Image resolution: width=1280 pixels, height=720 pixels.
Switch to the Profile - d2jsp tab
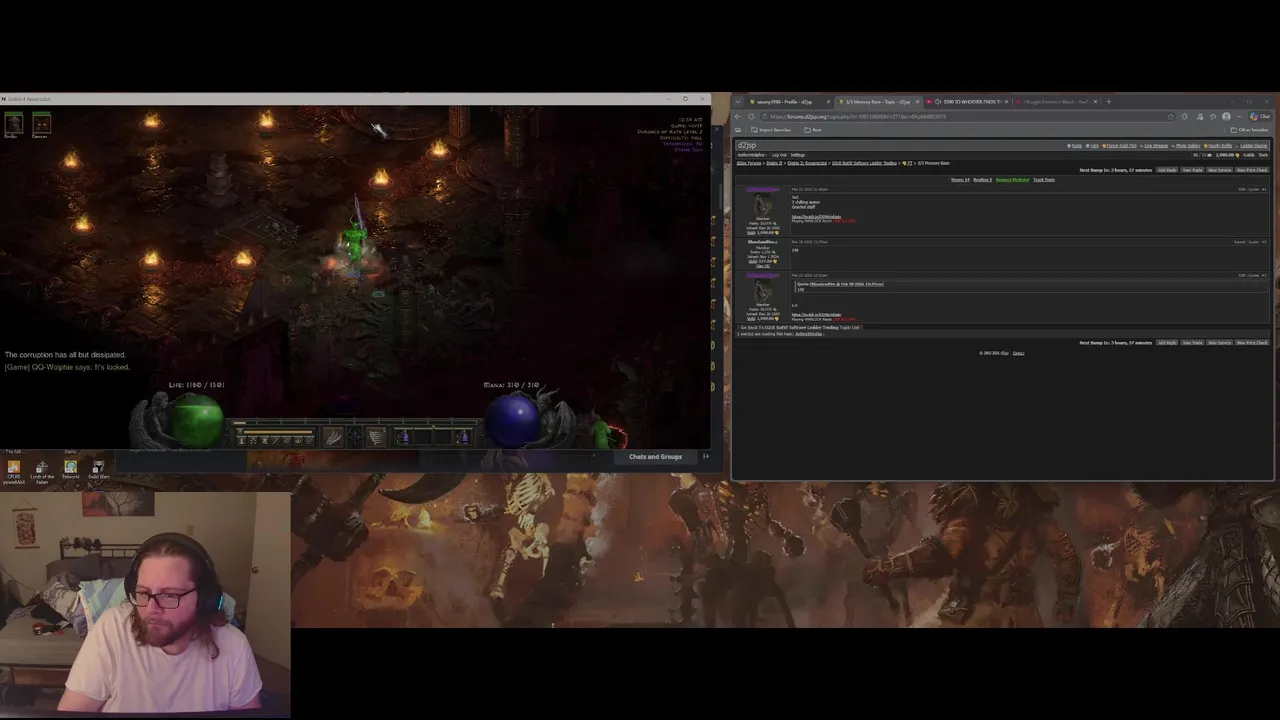tap(789, 102)
